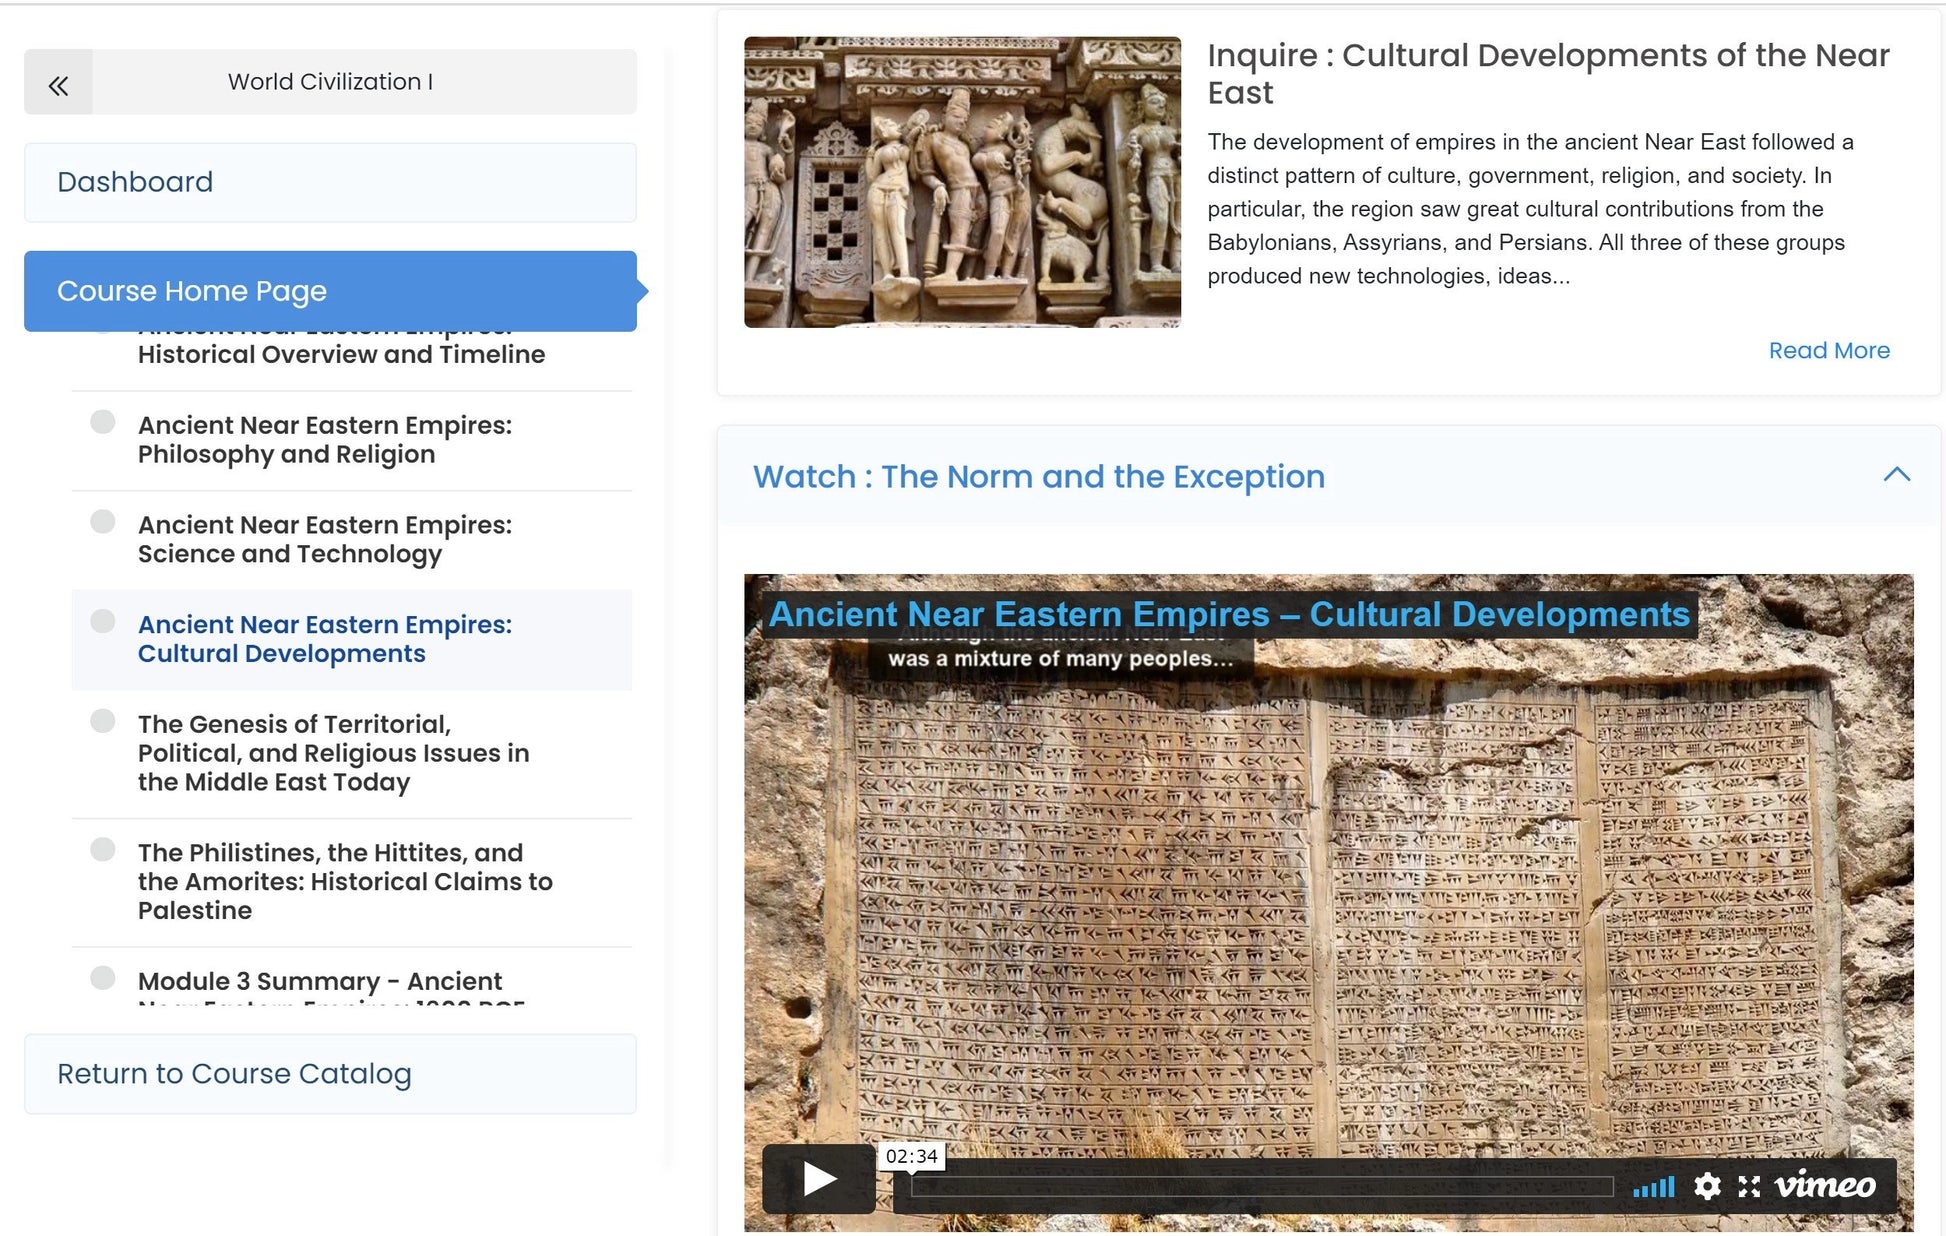
Task: Toggle completion circle for Science and Technology
Action: pyautogui.click(x=103, y=522)
